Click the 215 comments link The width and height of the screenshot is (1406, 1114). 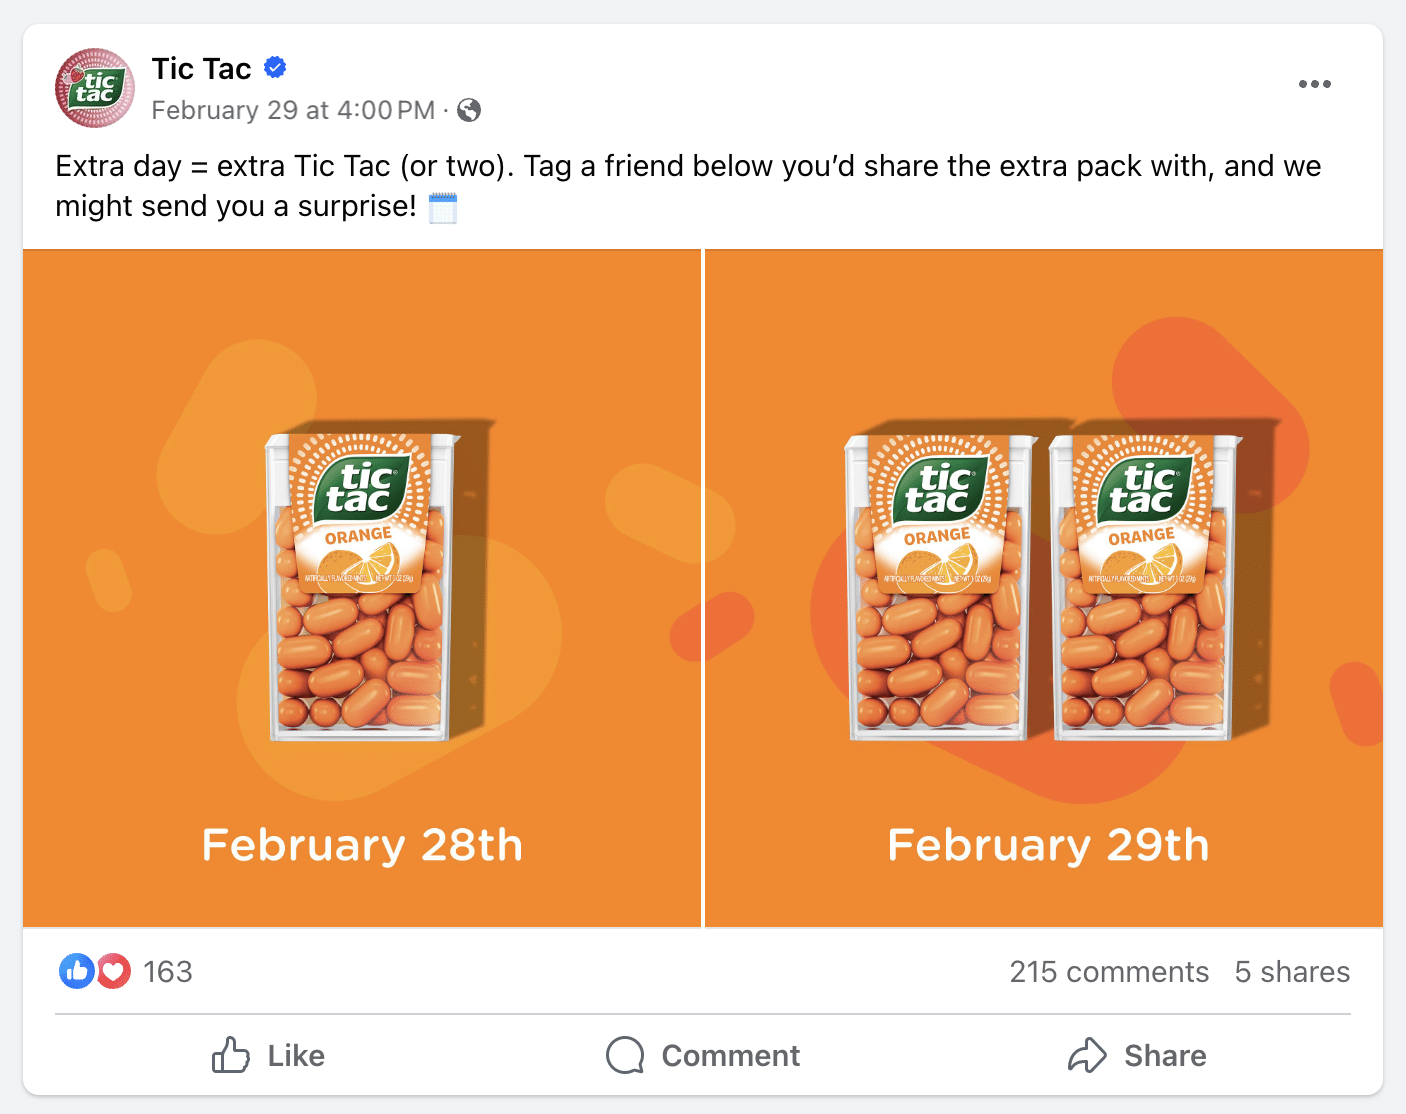click(x=1109, y=971)
